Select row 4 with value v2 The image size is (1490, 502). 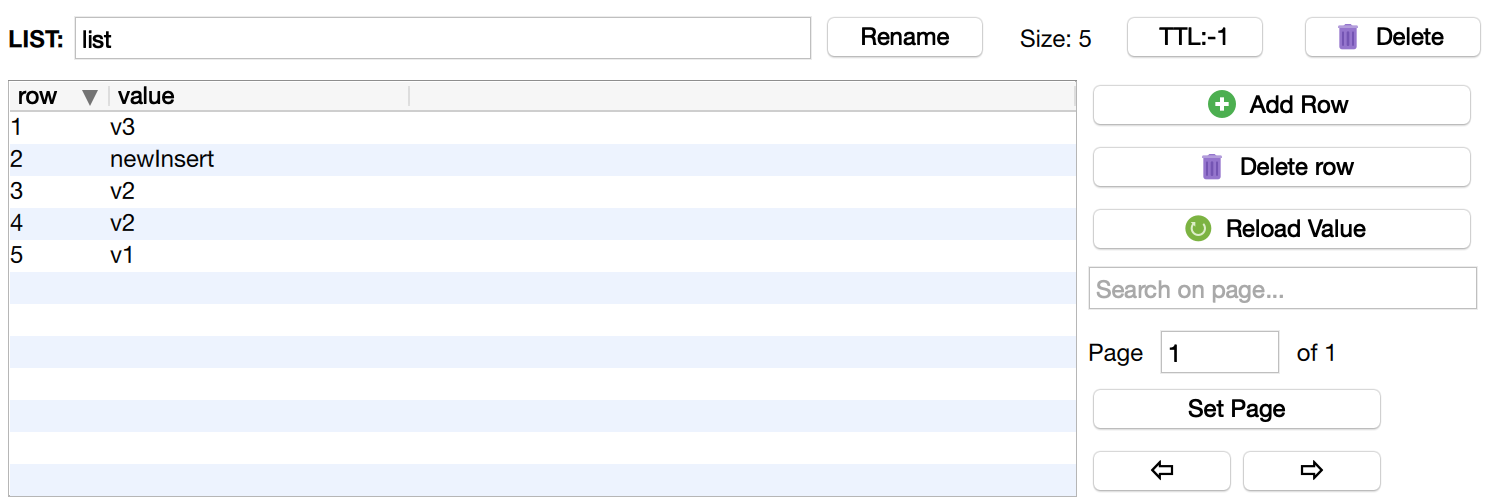[x=122, y=224]
